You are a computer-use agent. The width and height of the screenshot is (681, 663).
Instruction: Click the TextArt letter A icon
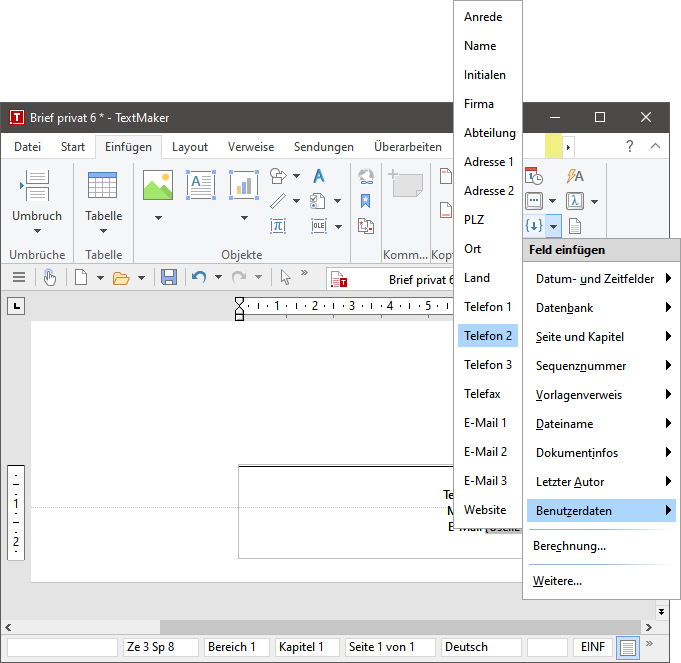click(x=319, y=176)
